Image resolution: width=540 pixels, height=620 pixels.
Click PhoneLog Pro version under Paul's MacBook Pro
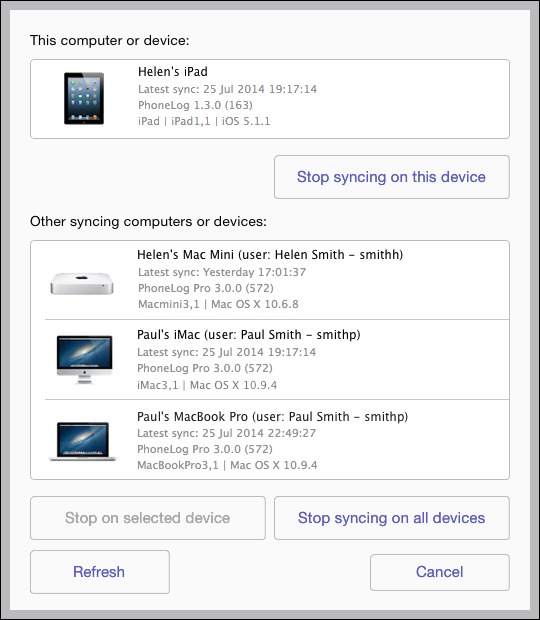(x=205, y=449)
